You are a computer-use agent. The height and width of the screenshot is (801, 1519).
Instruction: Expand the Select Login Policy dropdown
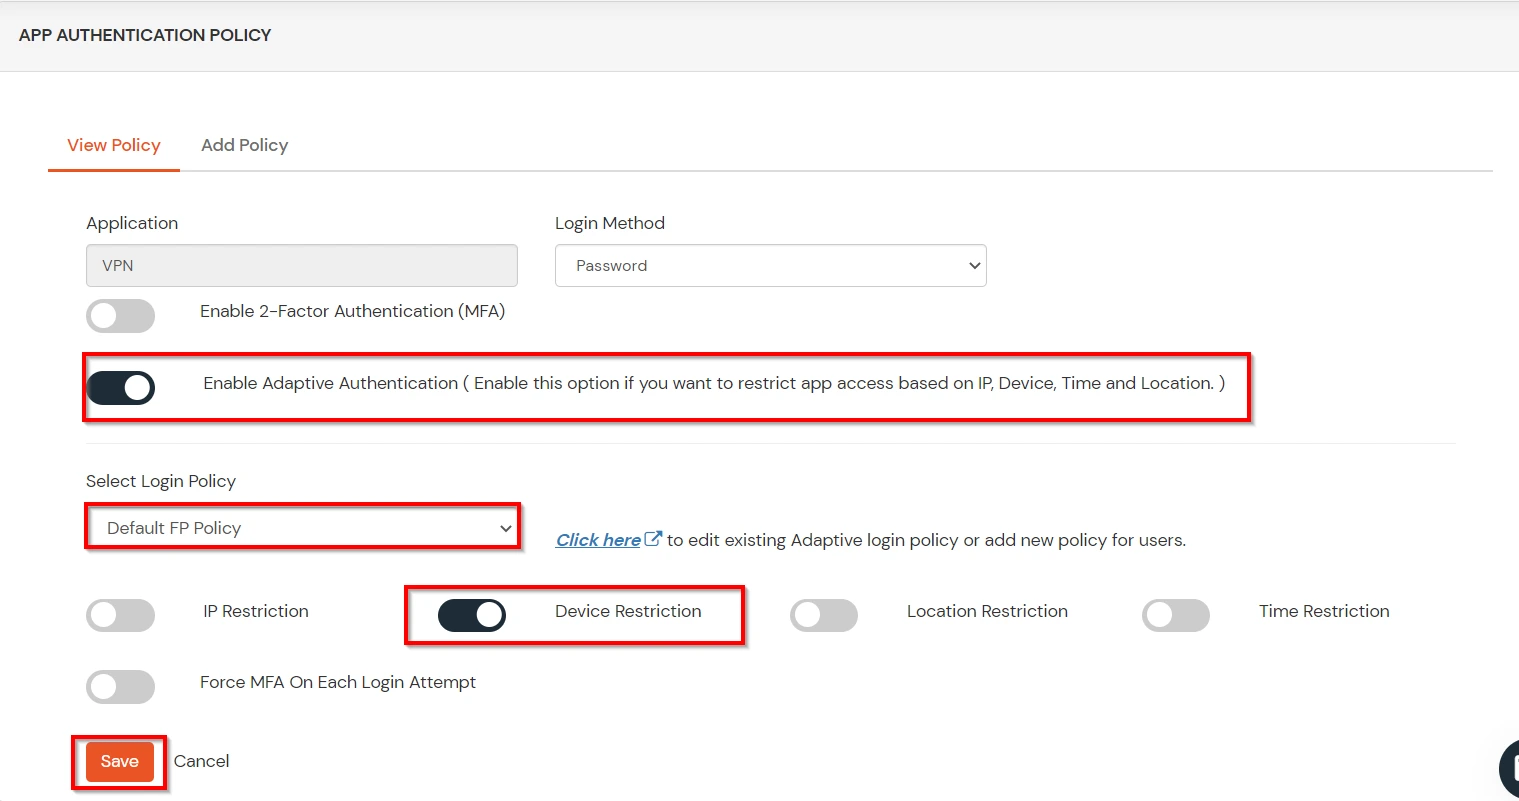point(302,527)
